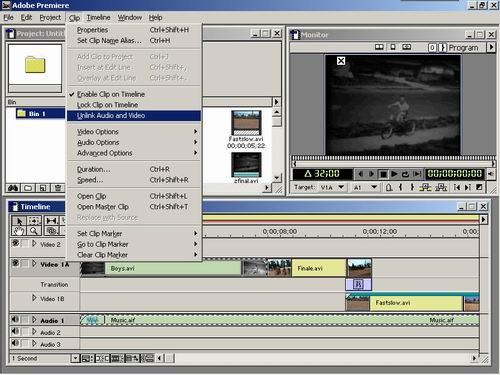Select the arrow Selection tool in Timeline
Image resolution: width=500 pixels, height=375 pixels.
(19, 221)
